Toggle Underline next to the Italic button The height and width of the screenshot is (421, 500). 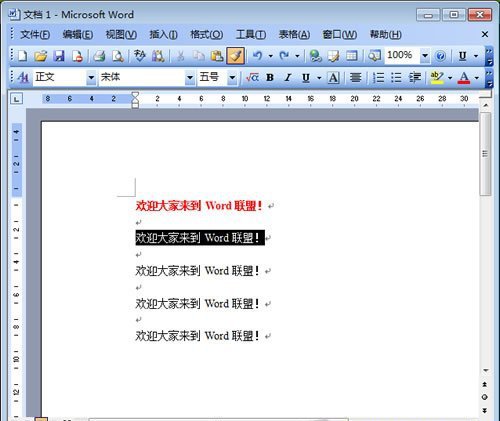[x=306, y=78]
